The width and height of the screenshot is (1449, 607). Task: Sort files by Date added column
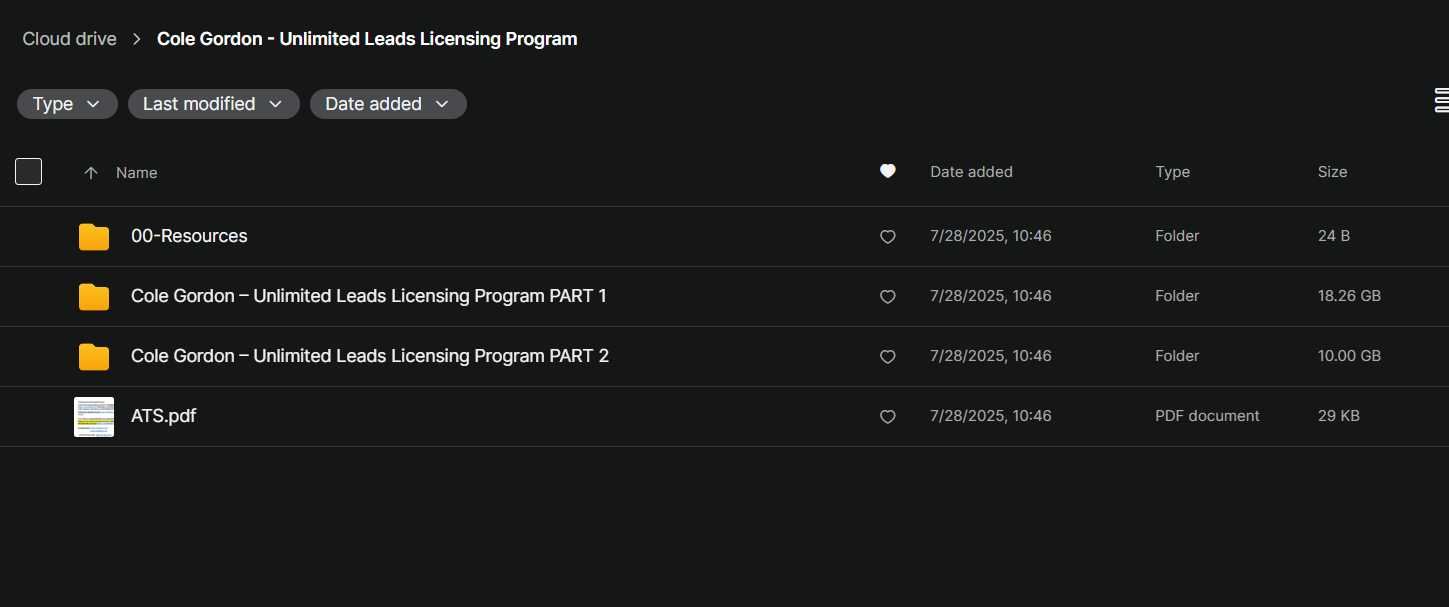click(971, 172)
